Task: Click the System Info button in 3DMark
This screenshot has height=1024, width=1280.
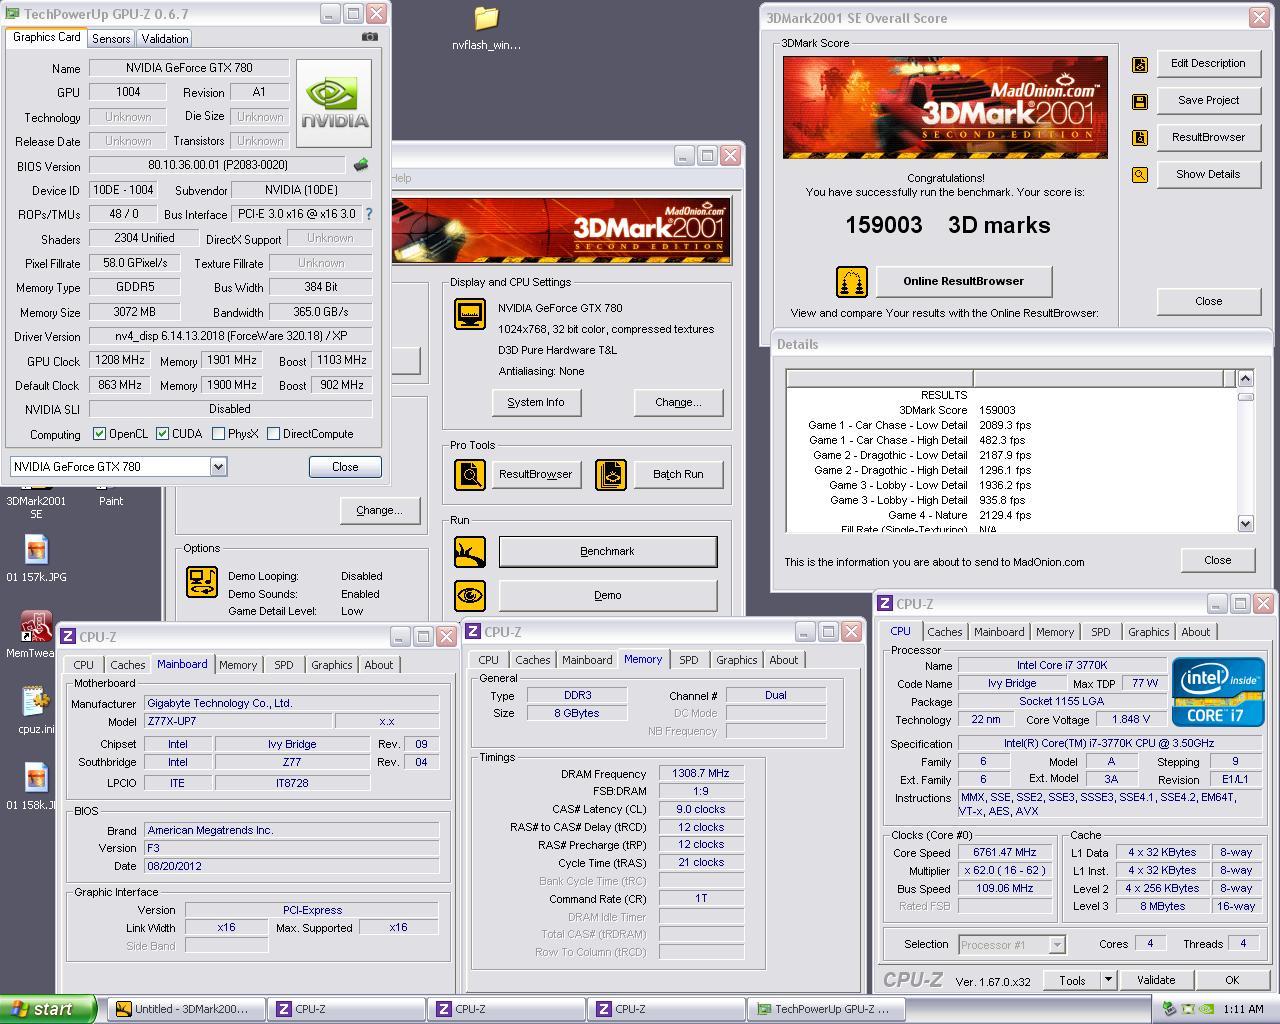Action: pyautogui.click(x=536, y=403)
